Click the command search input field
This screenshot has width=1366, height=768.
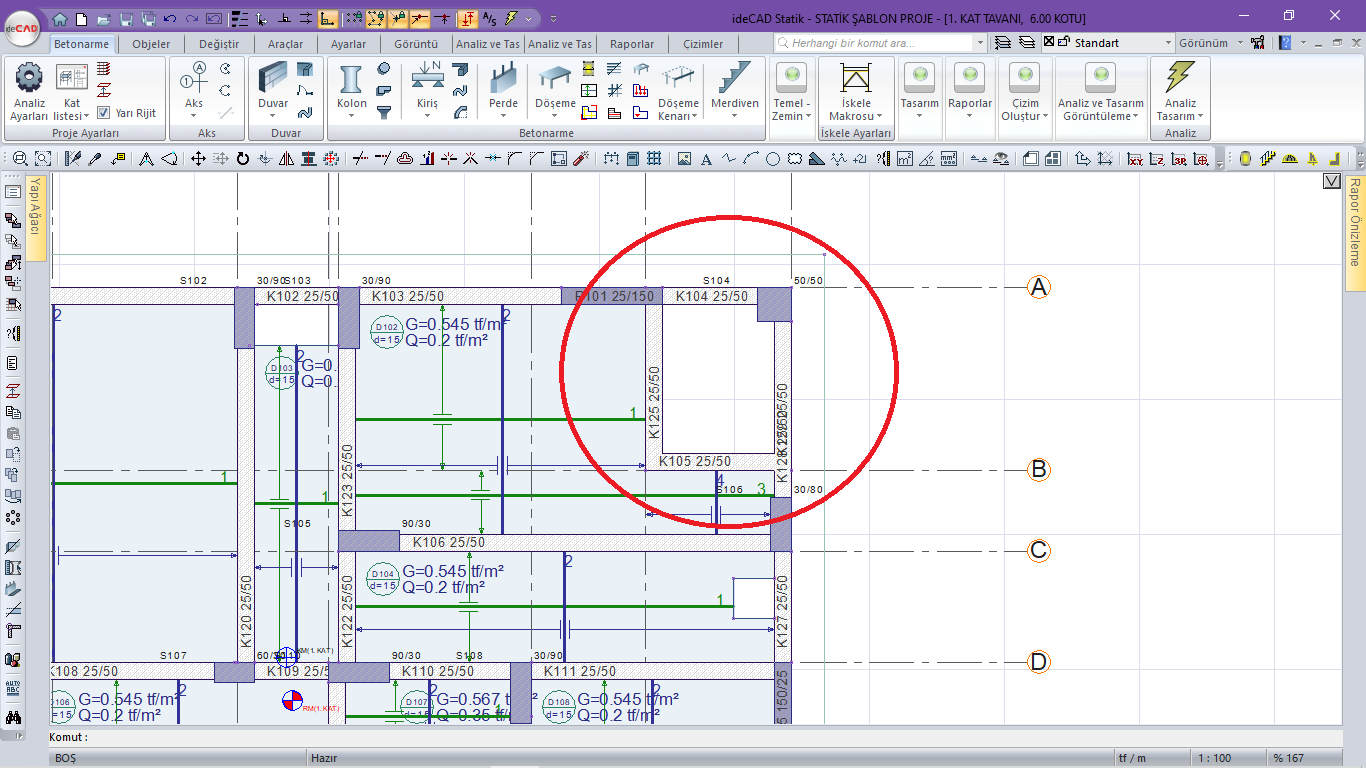(x=880, y=43)
